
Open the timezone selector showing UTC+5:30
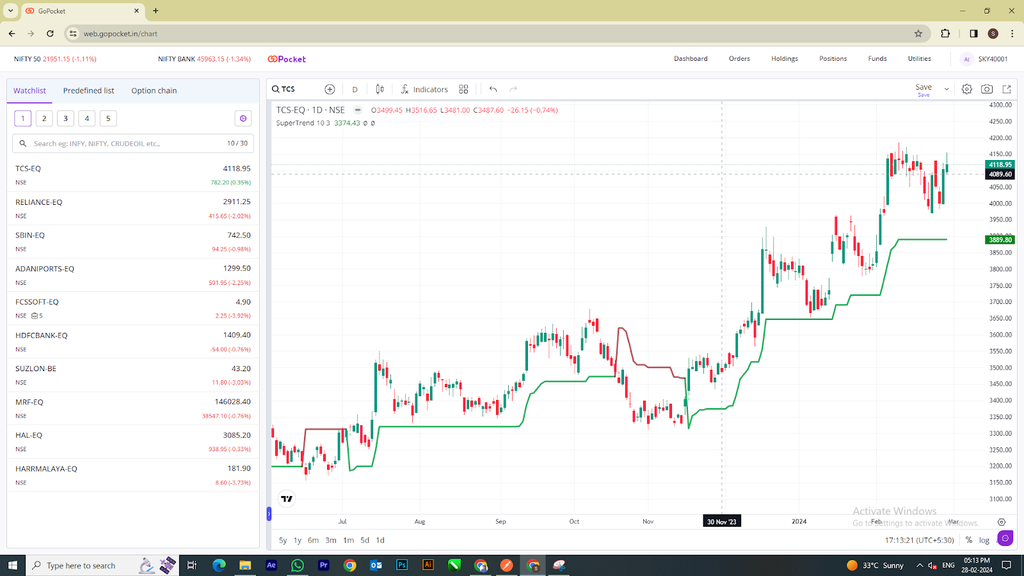click(x=920, y=540)
